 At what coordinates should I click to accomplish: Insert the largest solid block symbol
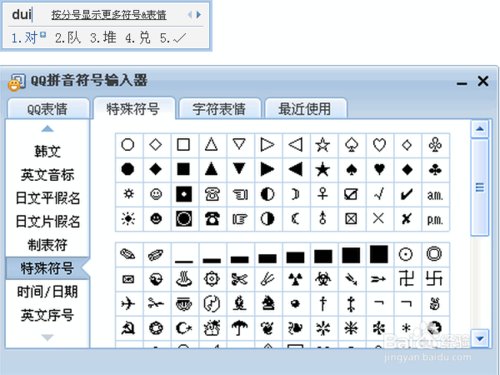point(379,254)
